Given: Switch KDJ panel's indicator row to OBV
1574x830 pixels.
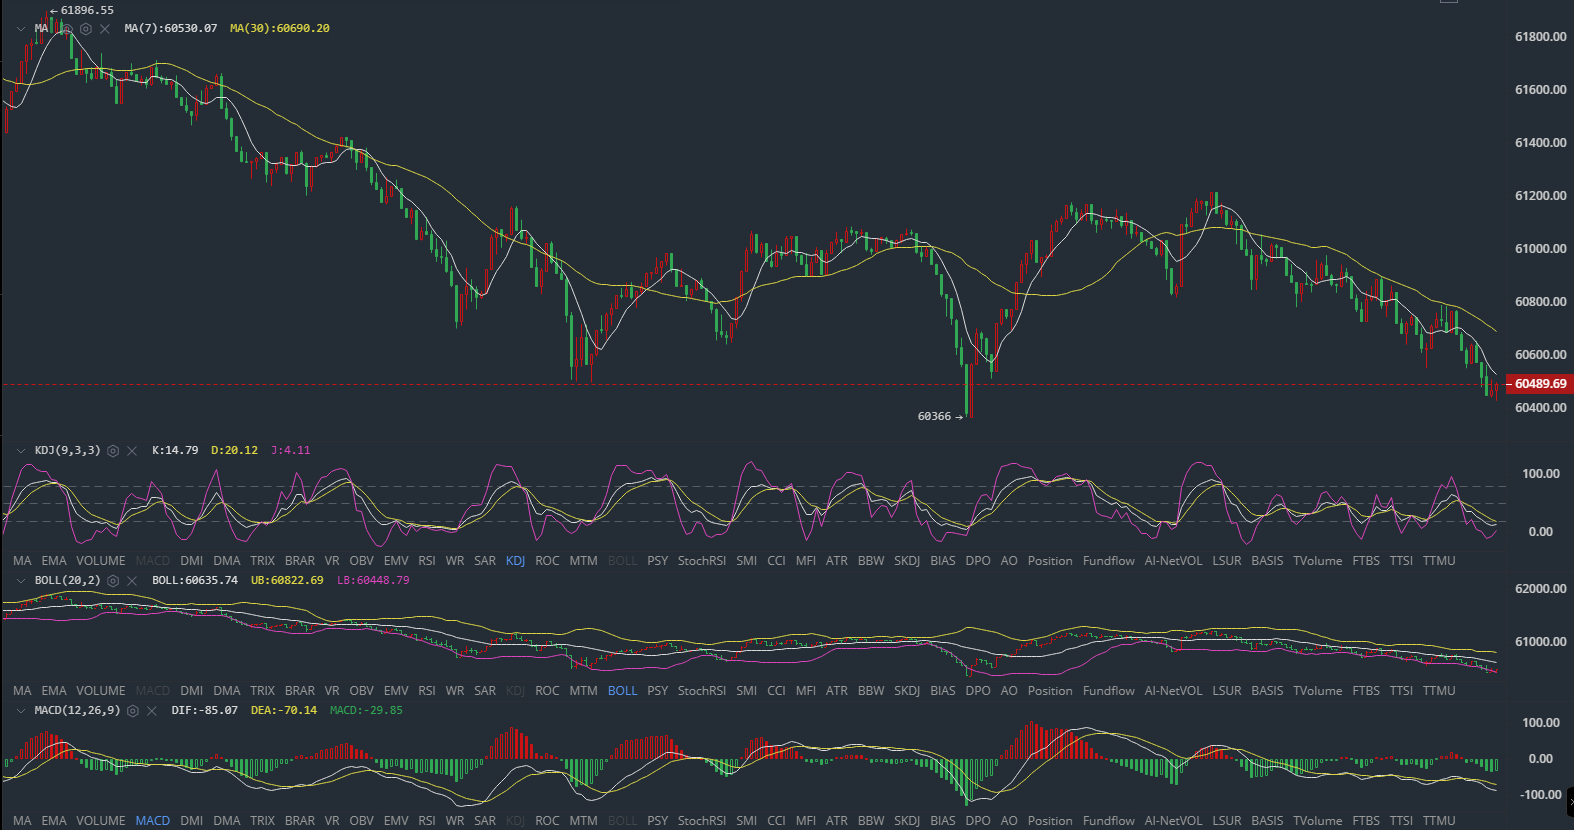Looking at the screenshot, I should (x=362, y=561).
